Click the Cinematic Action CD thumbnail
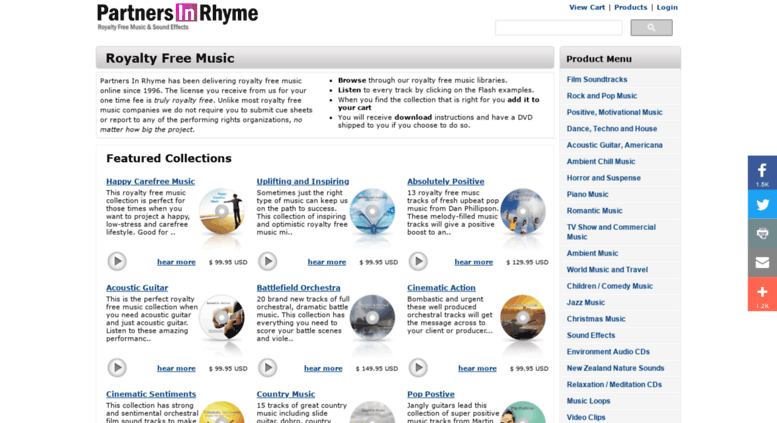 point(523,318)
